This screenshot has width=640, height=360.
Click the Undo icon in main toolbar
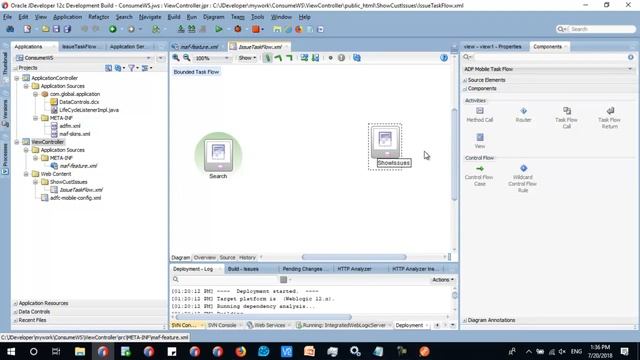tap(84, 29)
